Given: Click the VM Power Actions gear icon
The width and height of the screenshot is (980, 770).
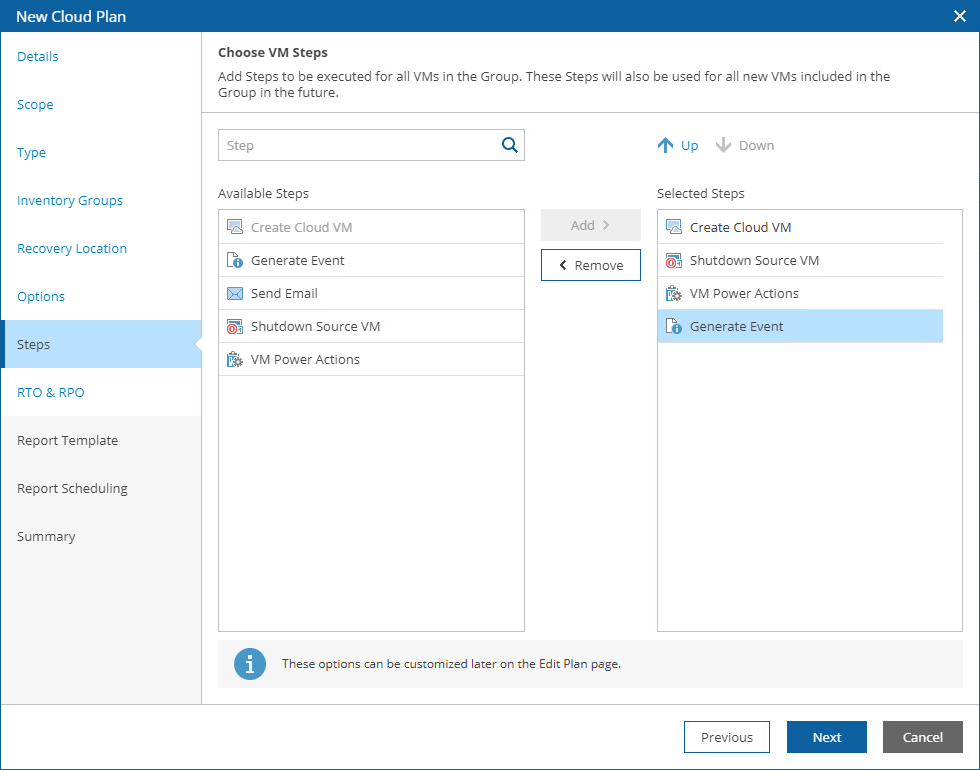Looking at the screenshot, I should pyautogui.click(x=235, y=359).
